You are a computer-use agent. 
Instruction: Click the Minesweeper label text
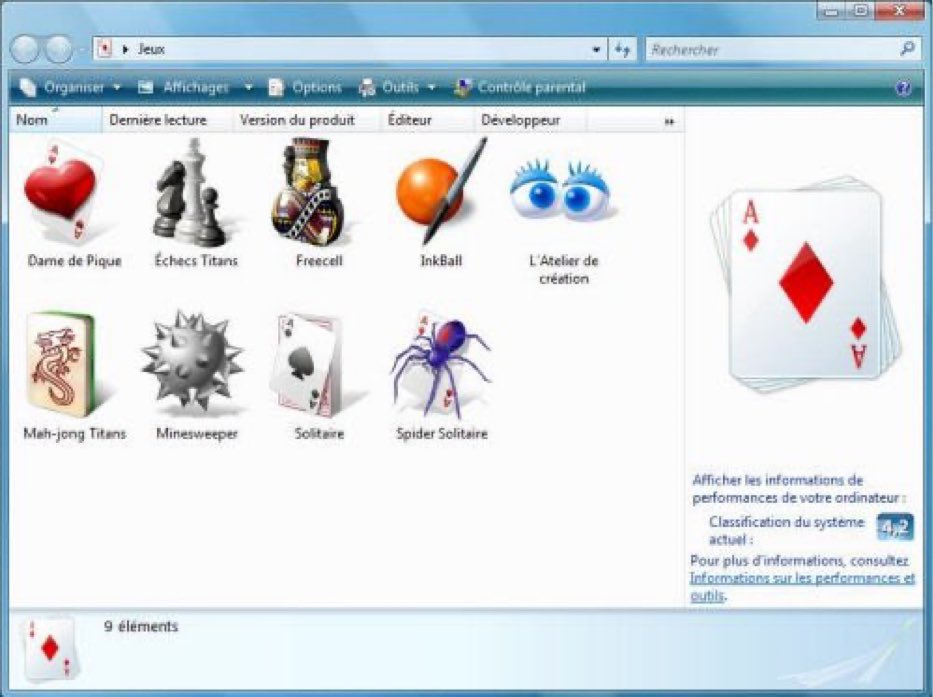196,433
